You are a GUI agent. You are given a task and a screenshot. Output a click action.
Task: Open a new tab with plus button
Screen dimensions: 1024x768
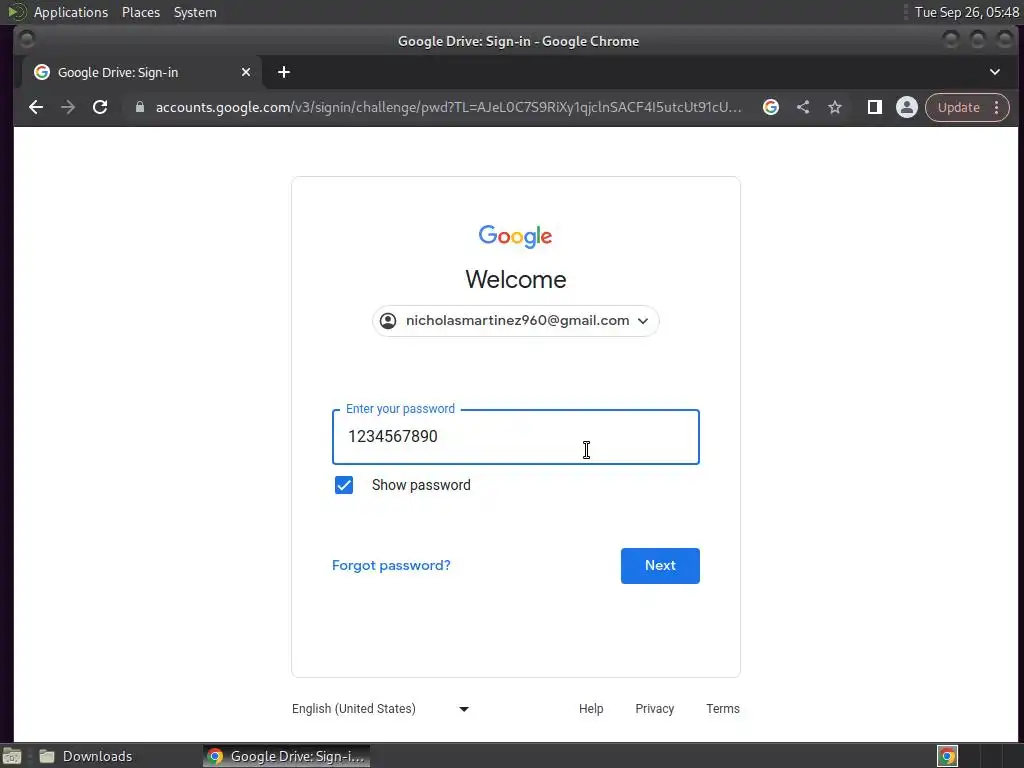[x=283, y=72]
